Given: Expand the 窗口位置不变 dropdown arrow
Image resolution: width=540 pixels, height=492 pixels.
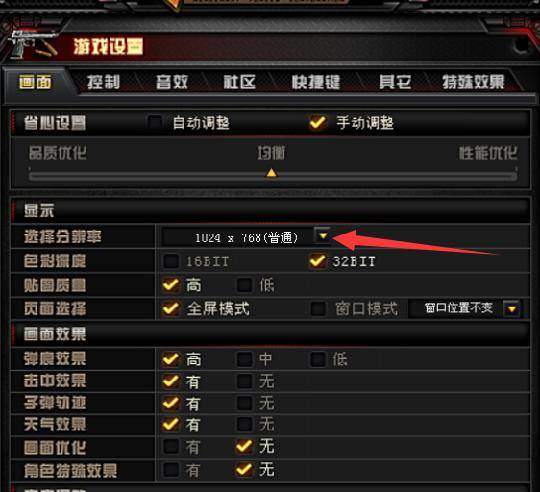Looking at the screenshot, I should (512, 309).
